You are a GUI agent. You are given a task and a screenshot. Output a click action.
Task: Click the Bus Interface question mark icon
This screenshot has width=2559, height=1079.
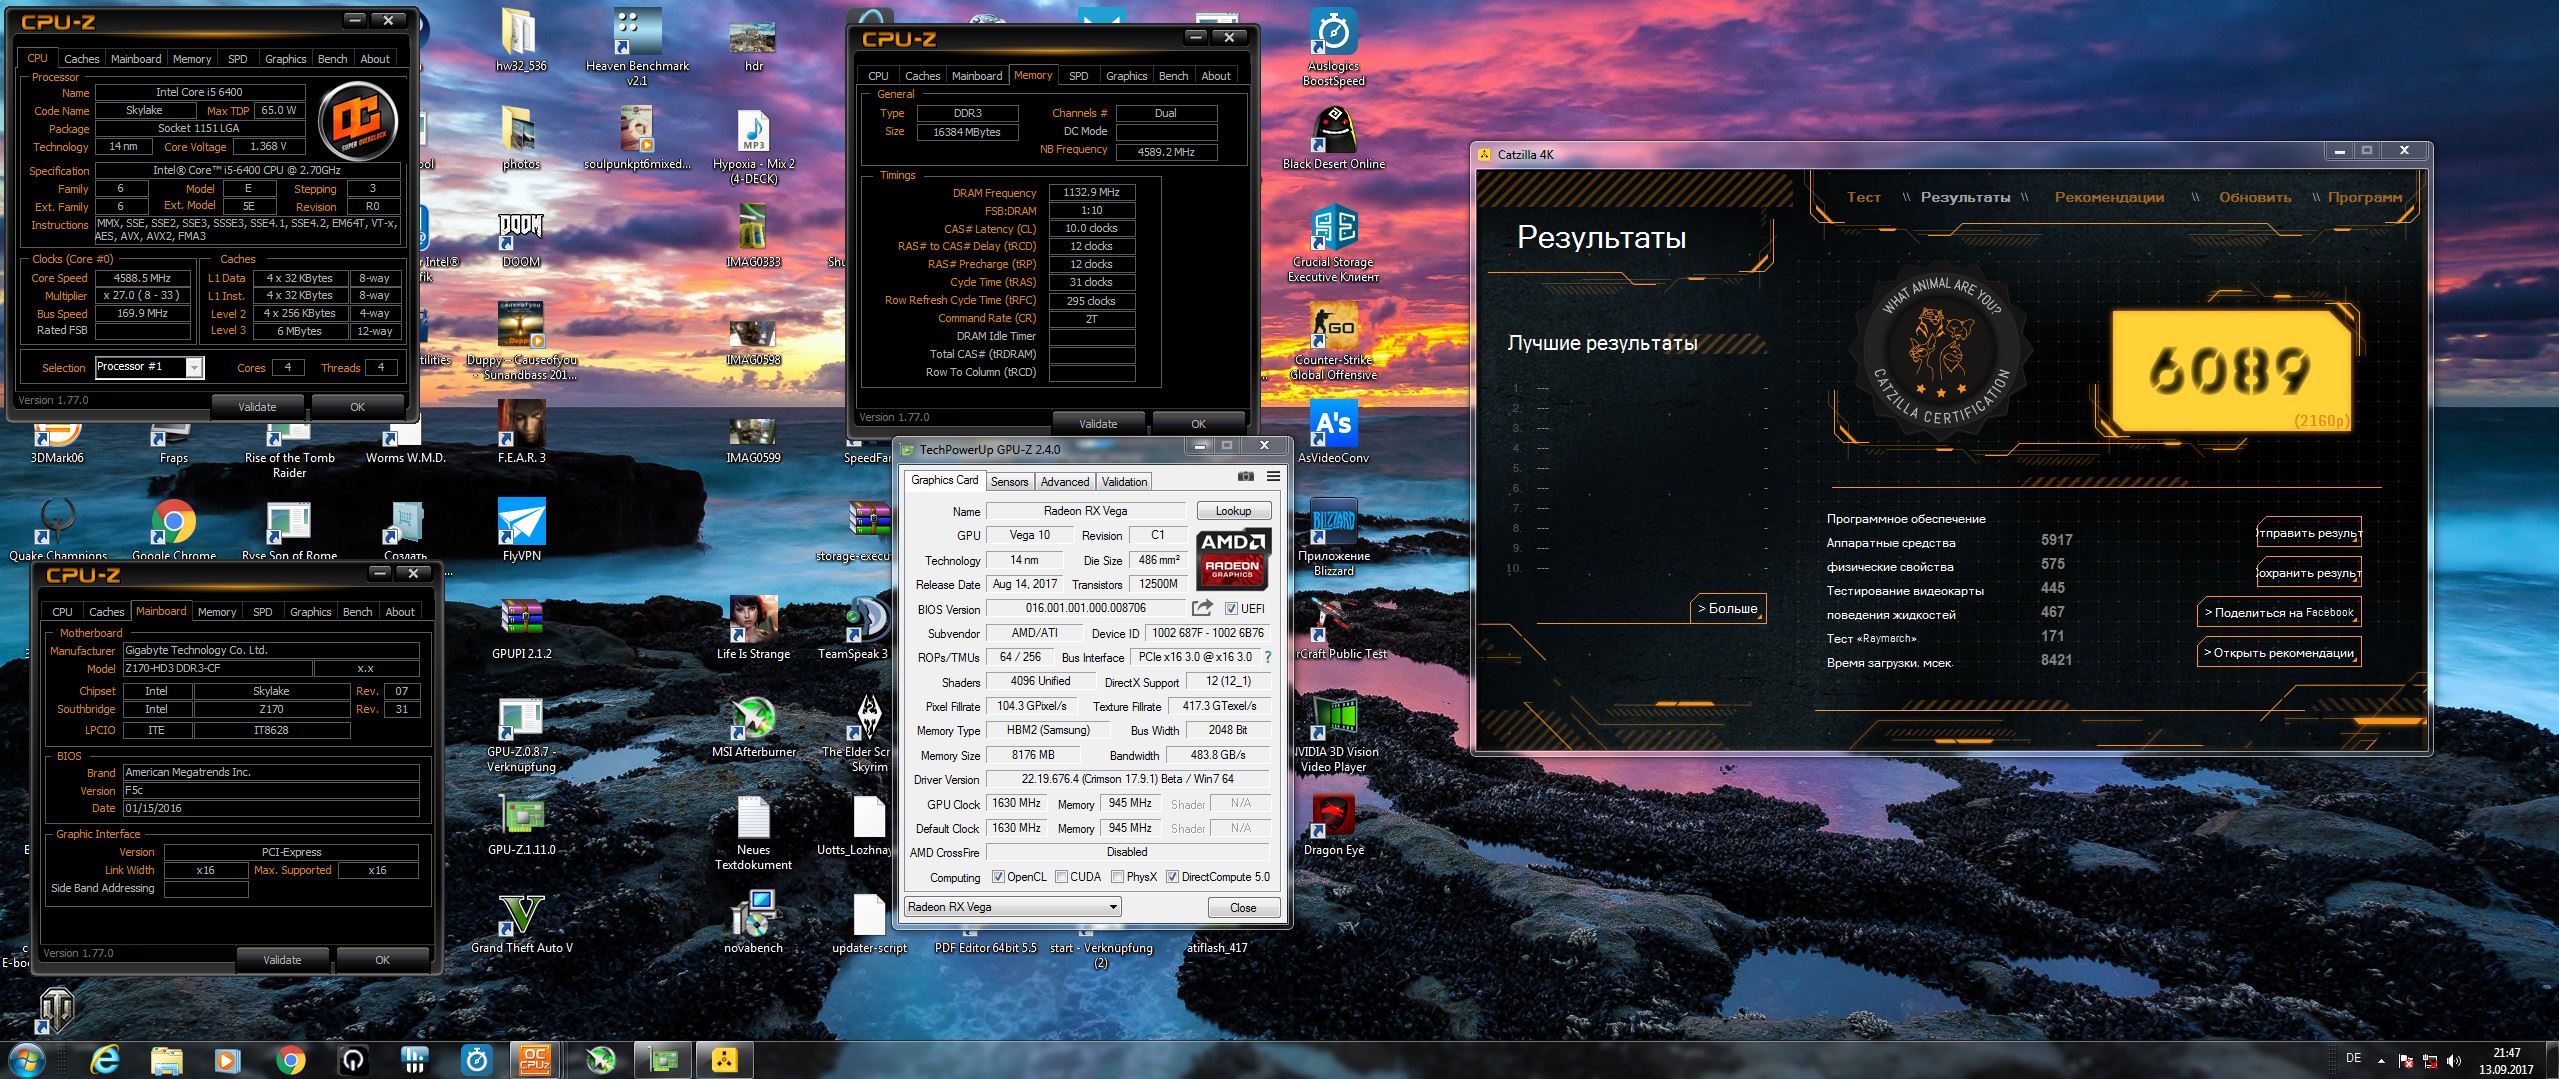coord(1268,657)
